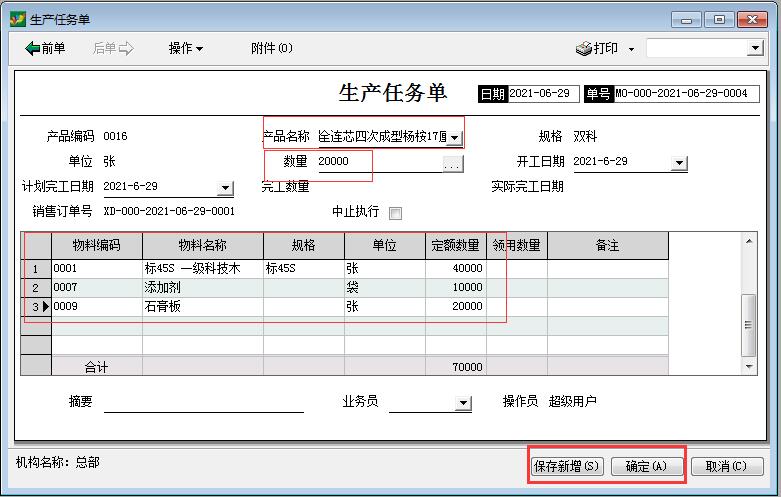Go to previous order with 前单 arrow
The image size is (781, 497).
pos(44,48)
